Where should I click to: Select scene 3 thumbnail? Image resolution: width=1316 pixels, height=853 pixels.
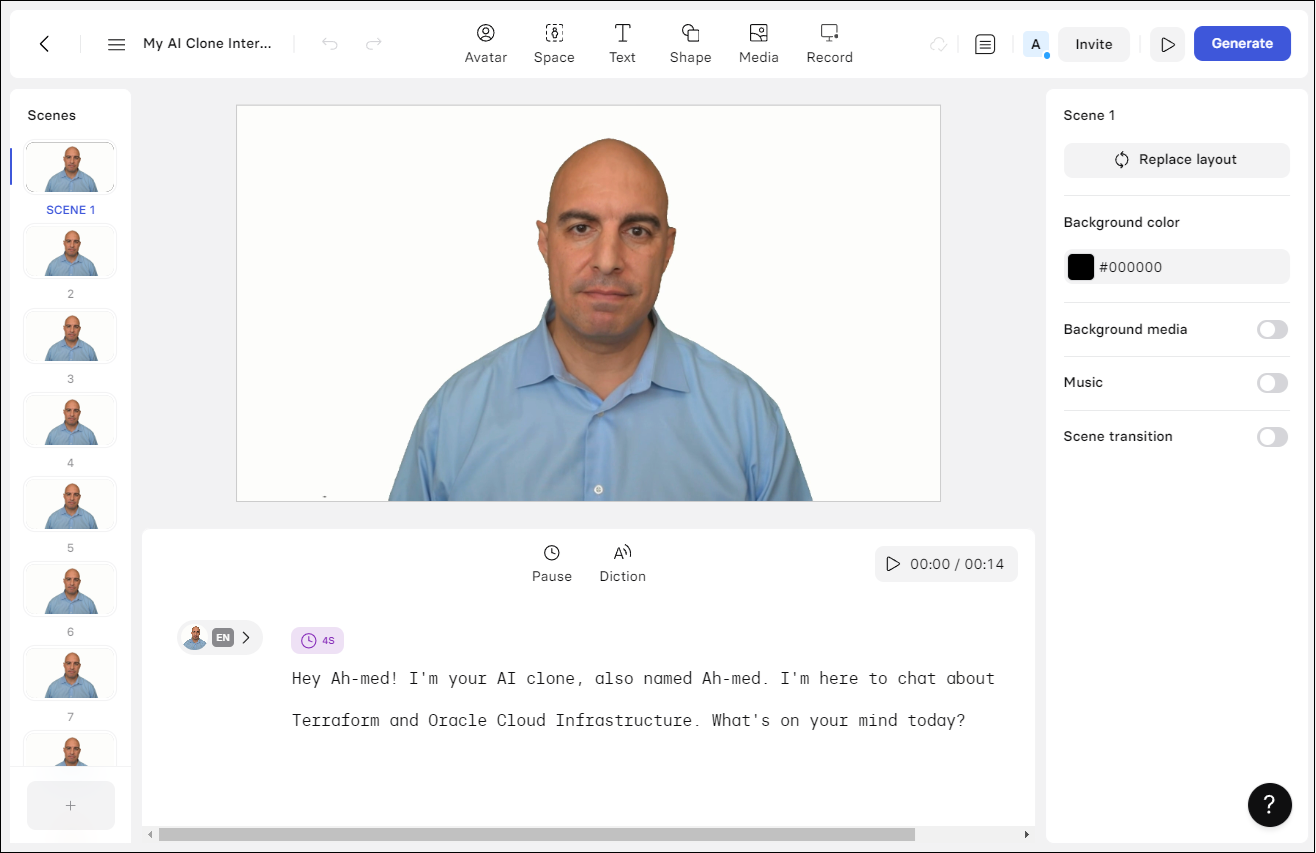click(x=70, y=336)
